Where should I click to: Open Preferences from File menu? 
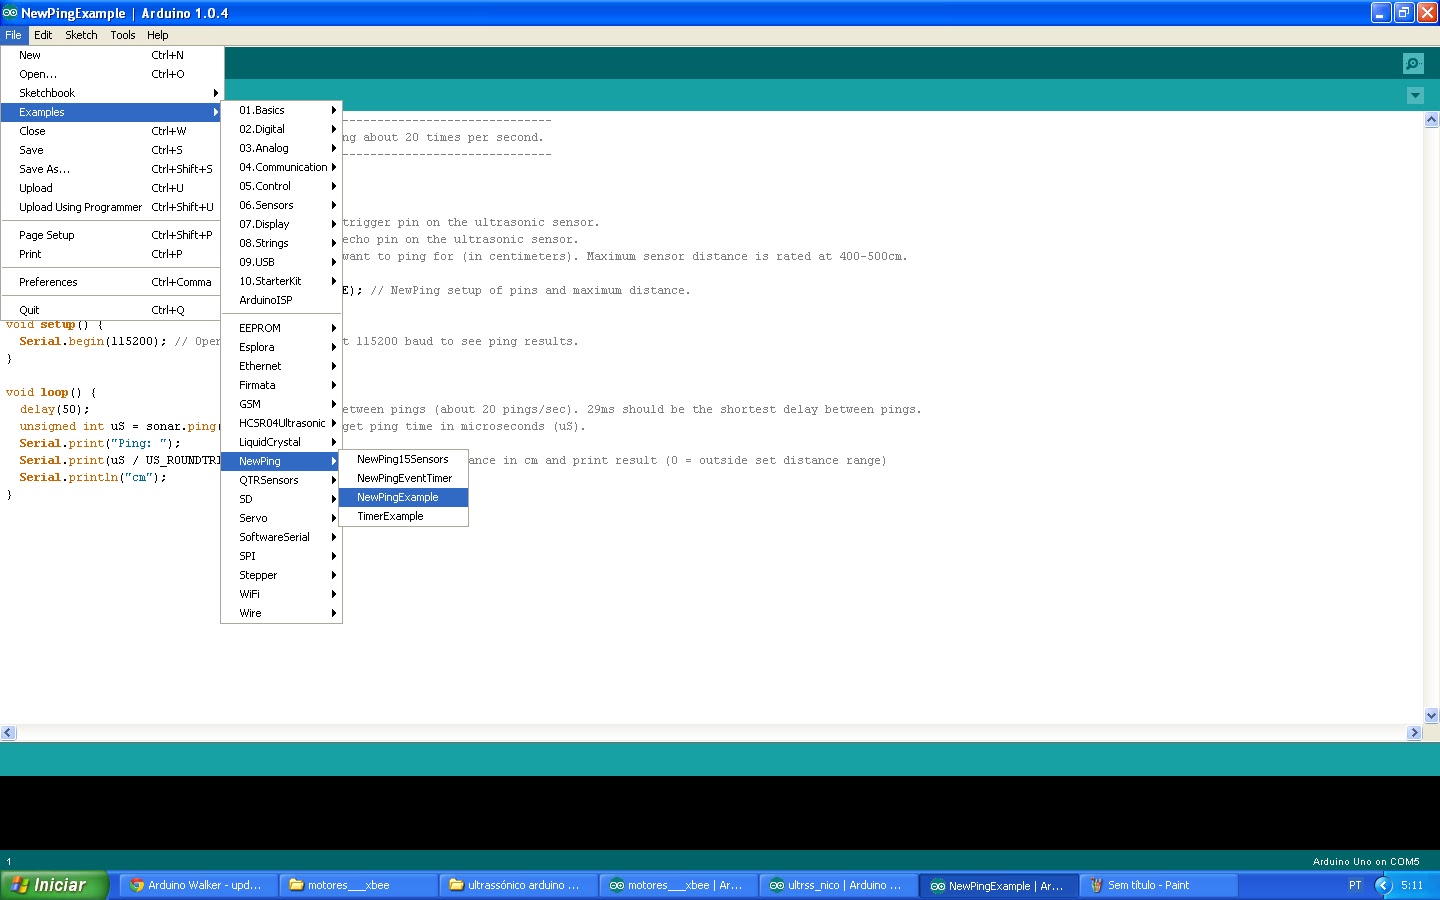pos(111,282)
